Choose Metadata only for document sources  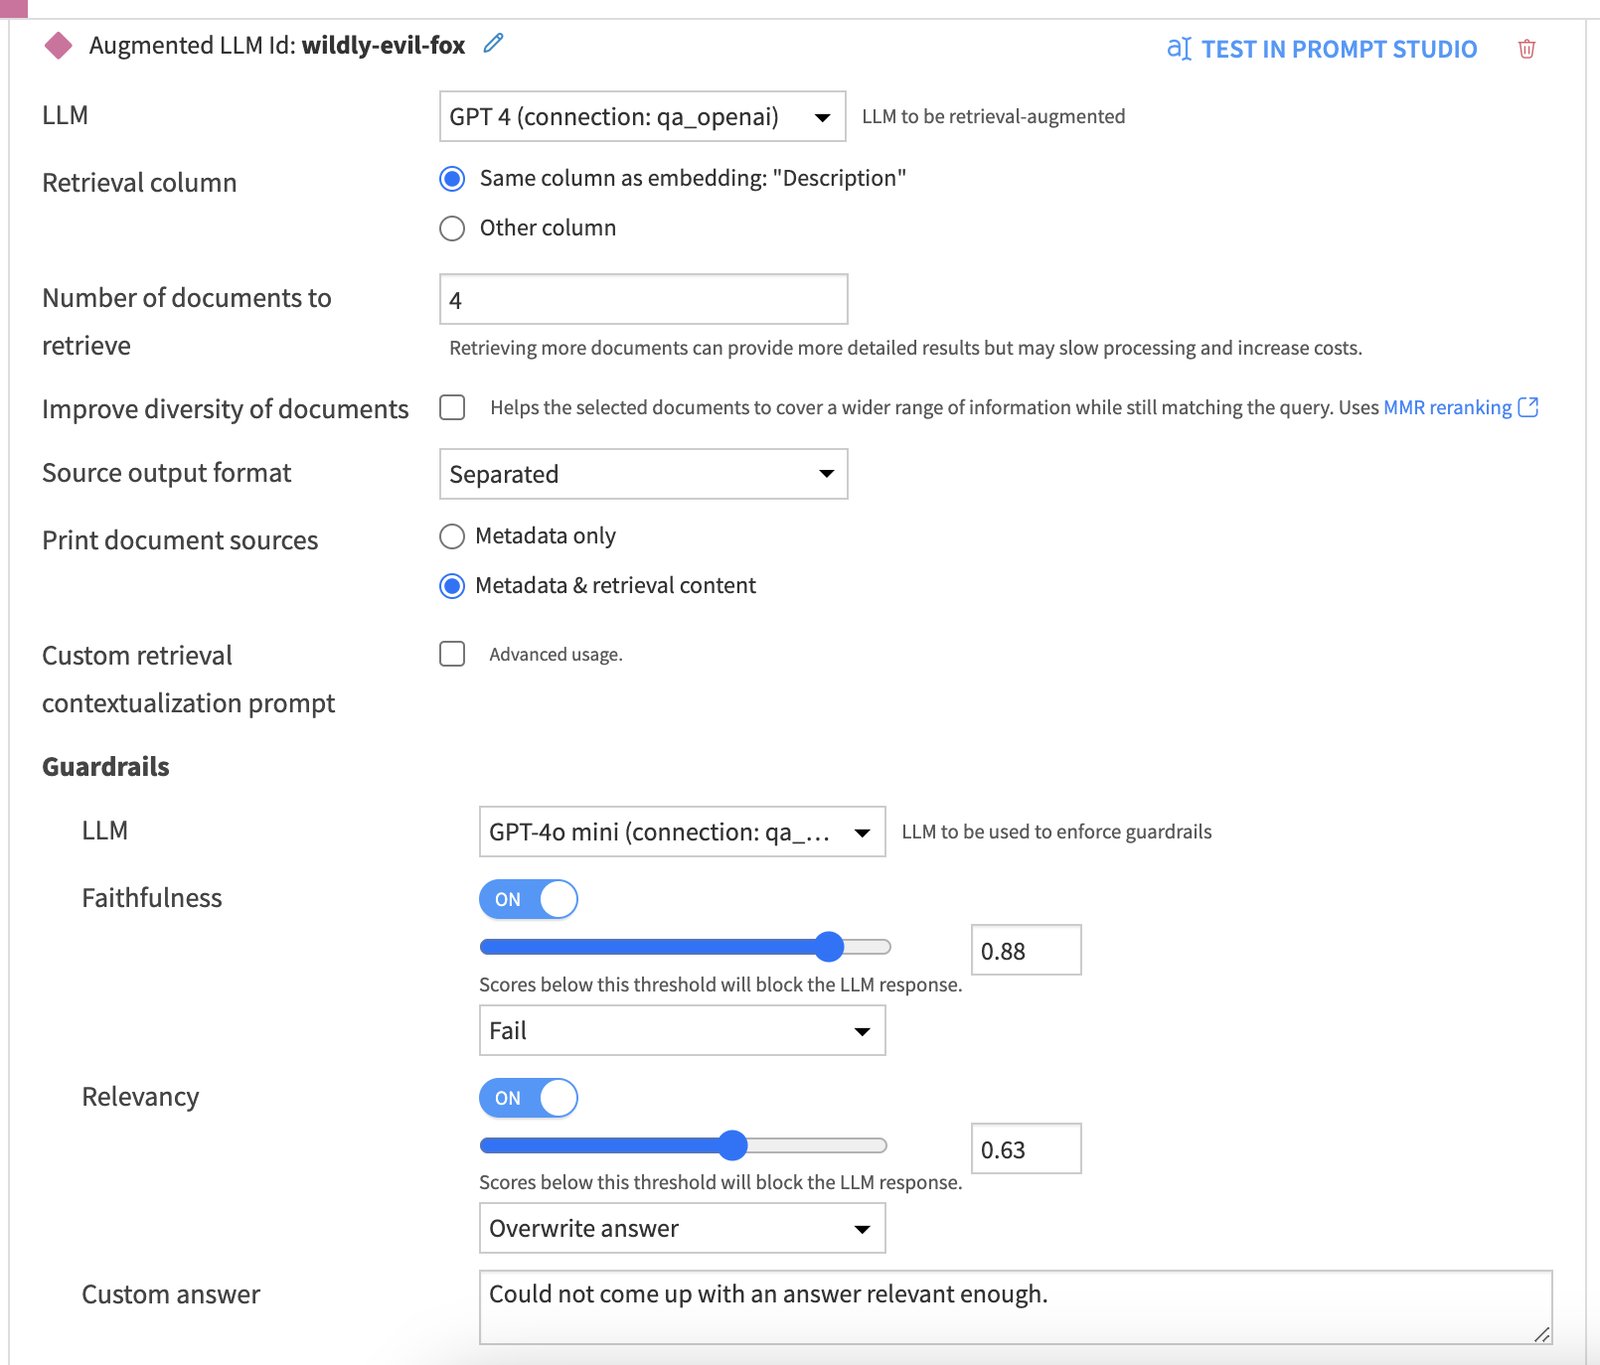[x=452, y=536]
